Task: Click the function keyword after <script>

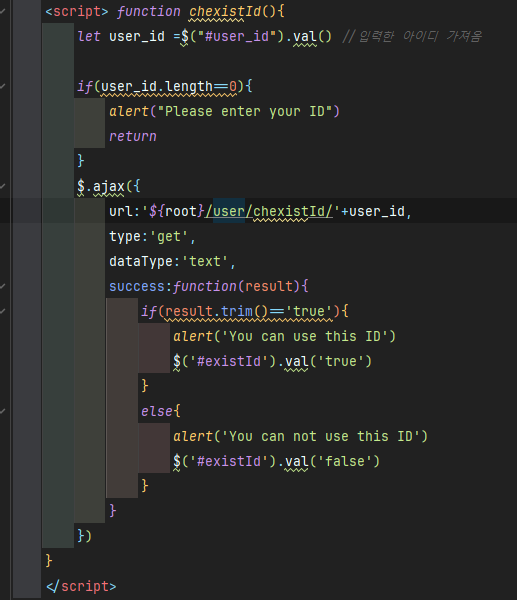Action: click(x=148, y=11)
